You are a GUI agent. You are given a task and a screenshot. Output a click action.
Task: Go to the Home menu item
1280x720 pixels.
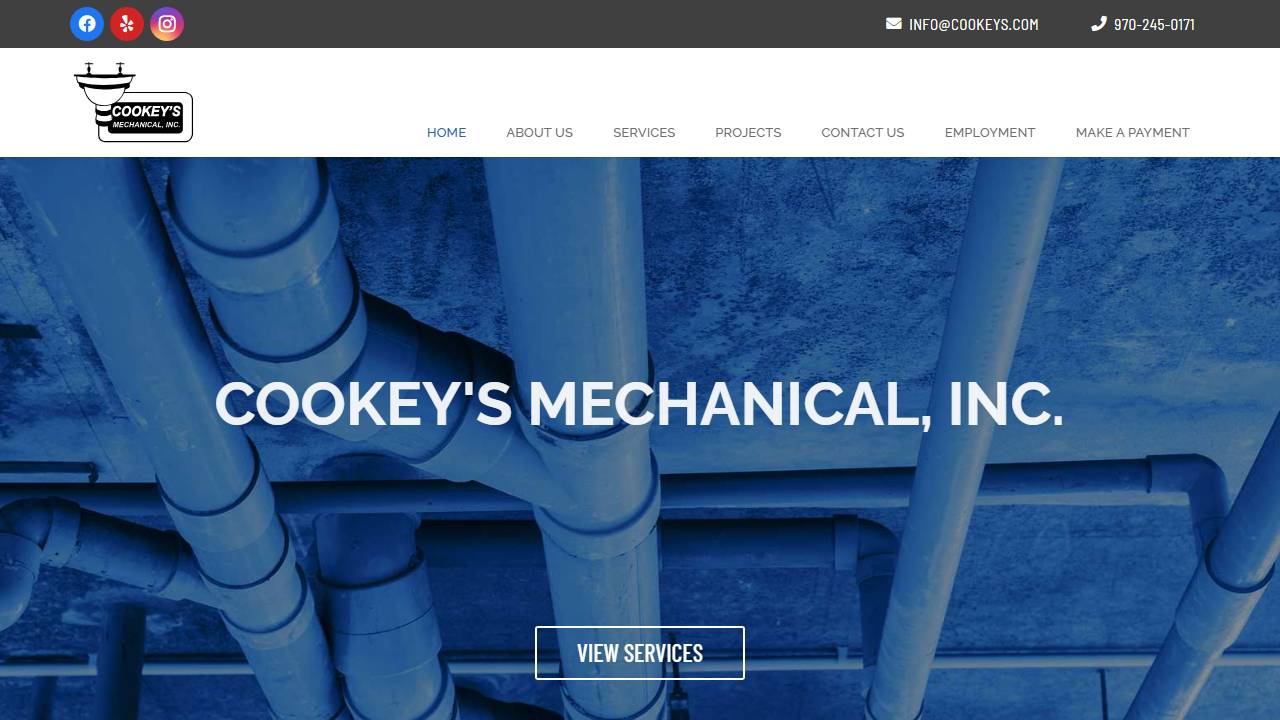(446, 132)
